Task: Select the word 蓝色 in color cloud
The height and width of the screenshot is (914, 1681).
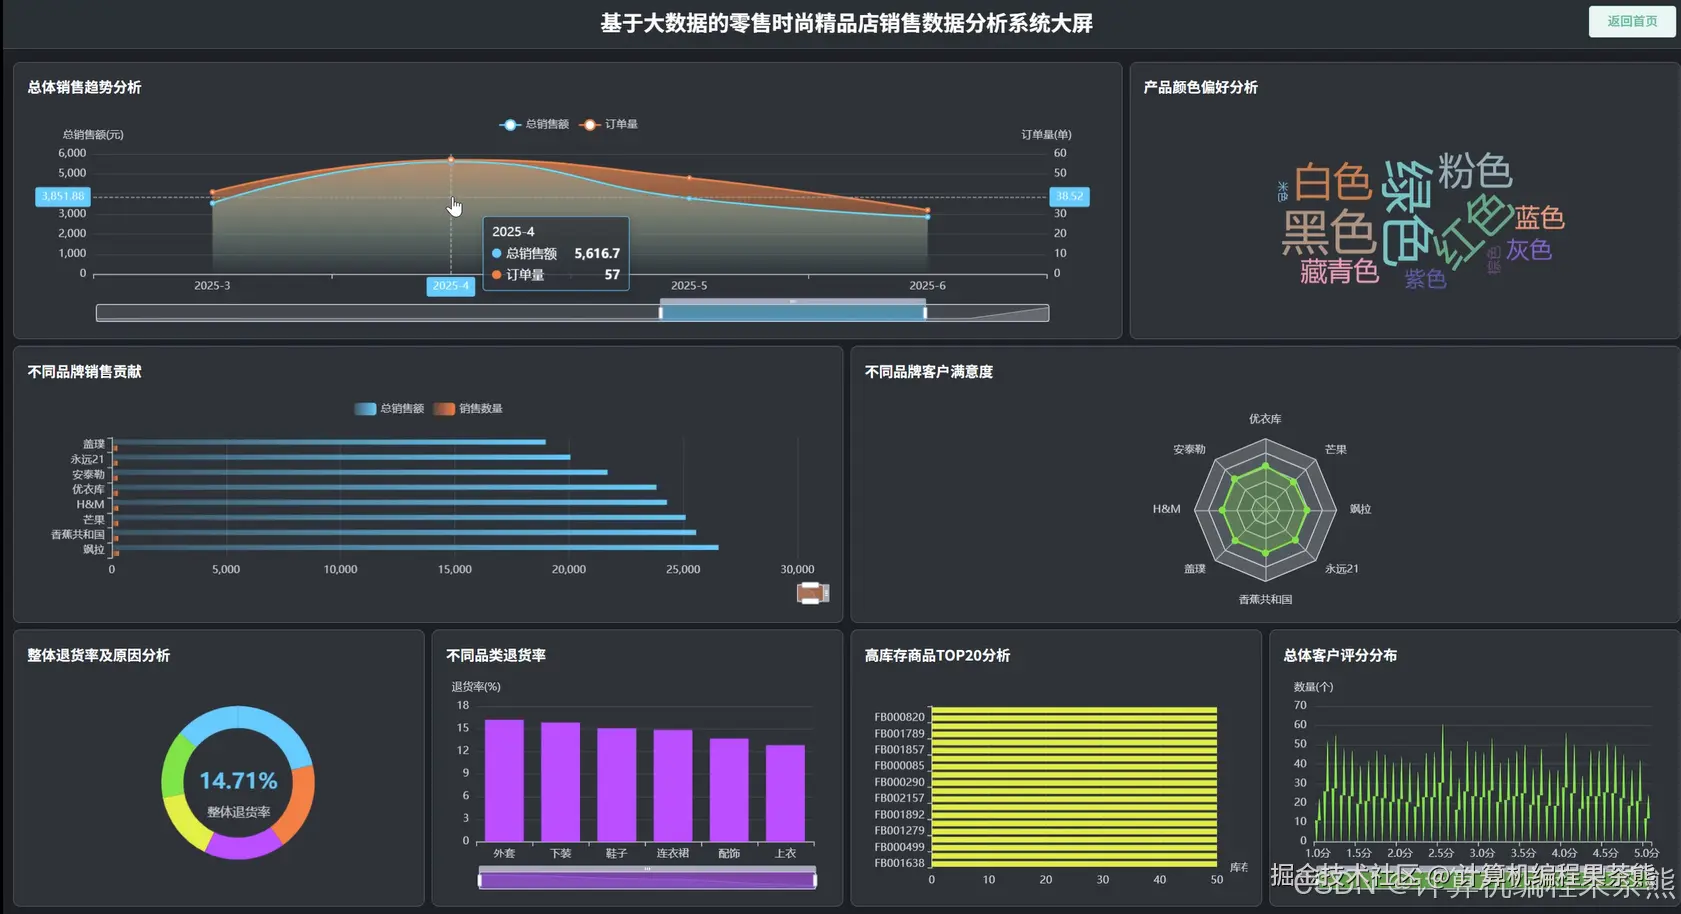Action: click(x=1539, y=217)
